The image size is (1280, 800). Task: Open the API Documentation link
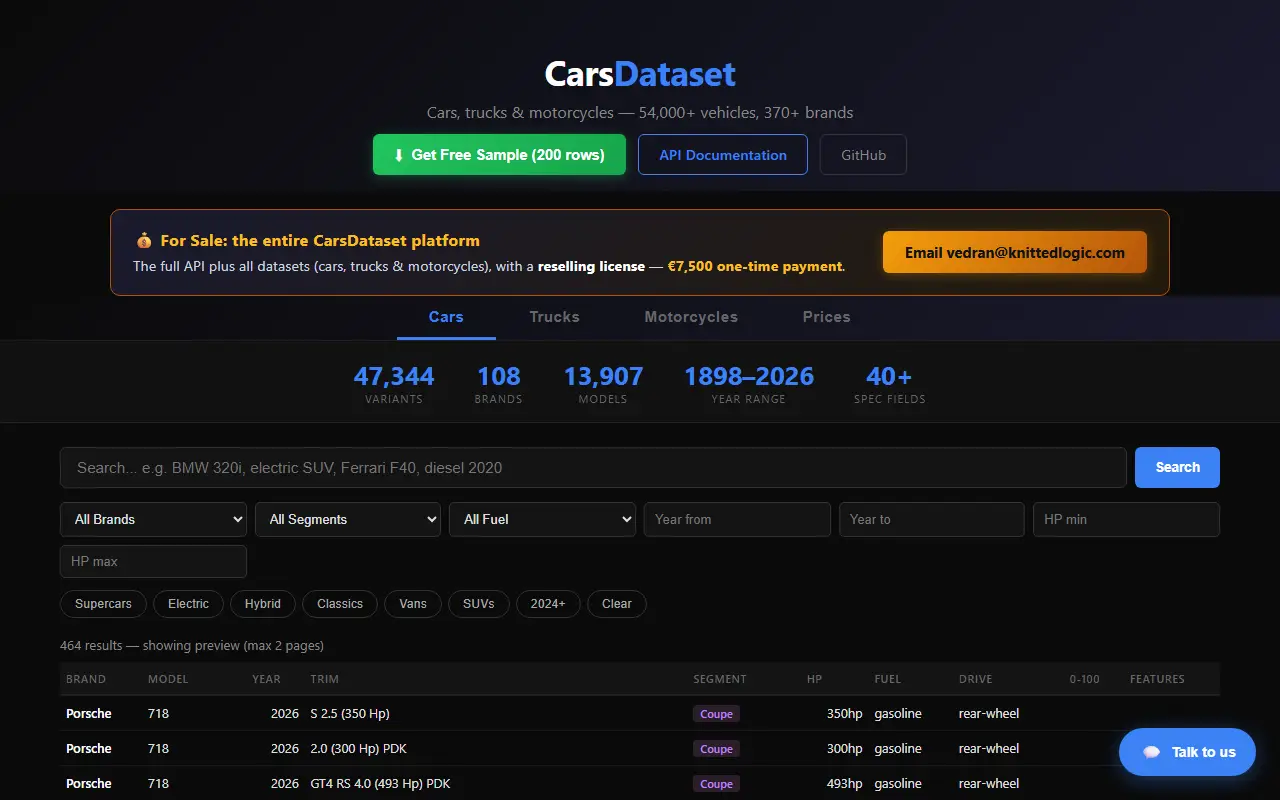pyautogui.click(x=723, y=155)
